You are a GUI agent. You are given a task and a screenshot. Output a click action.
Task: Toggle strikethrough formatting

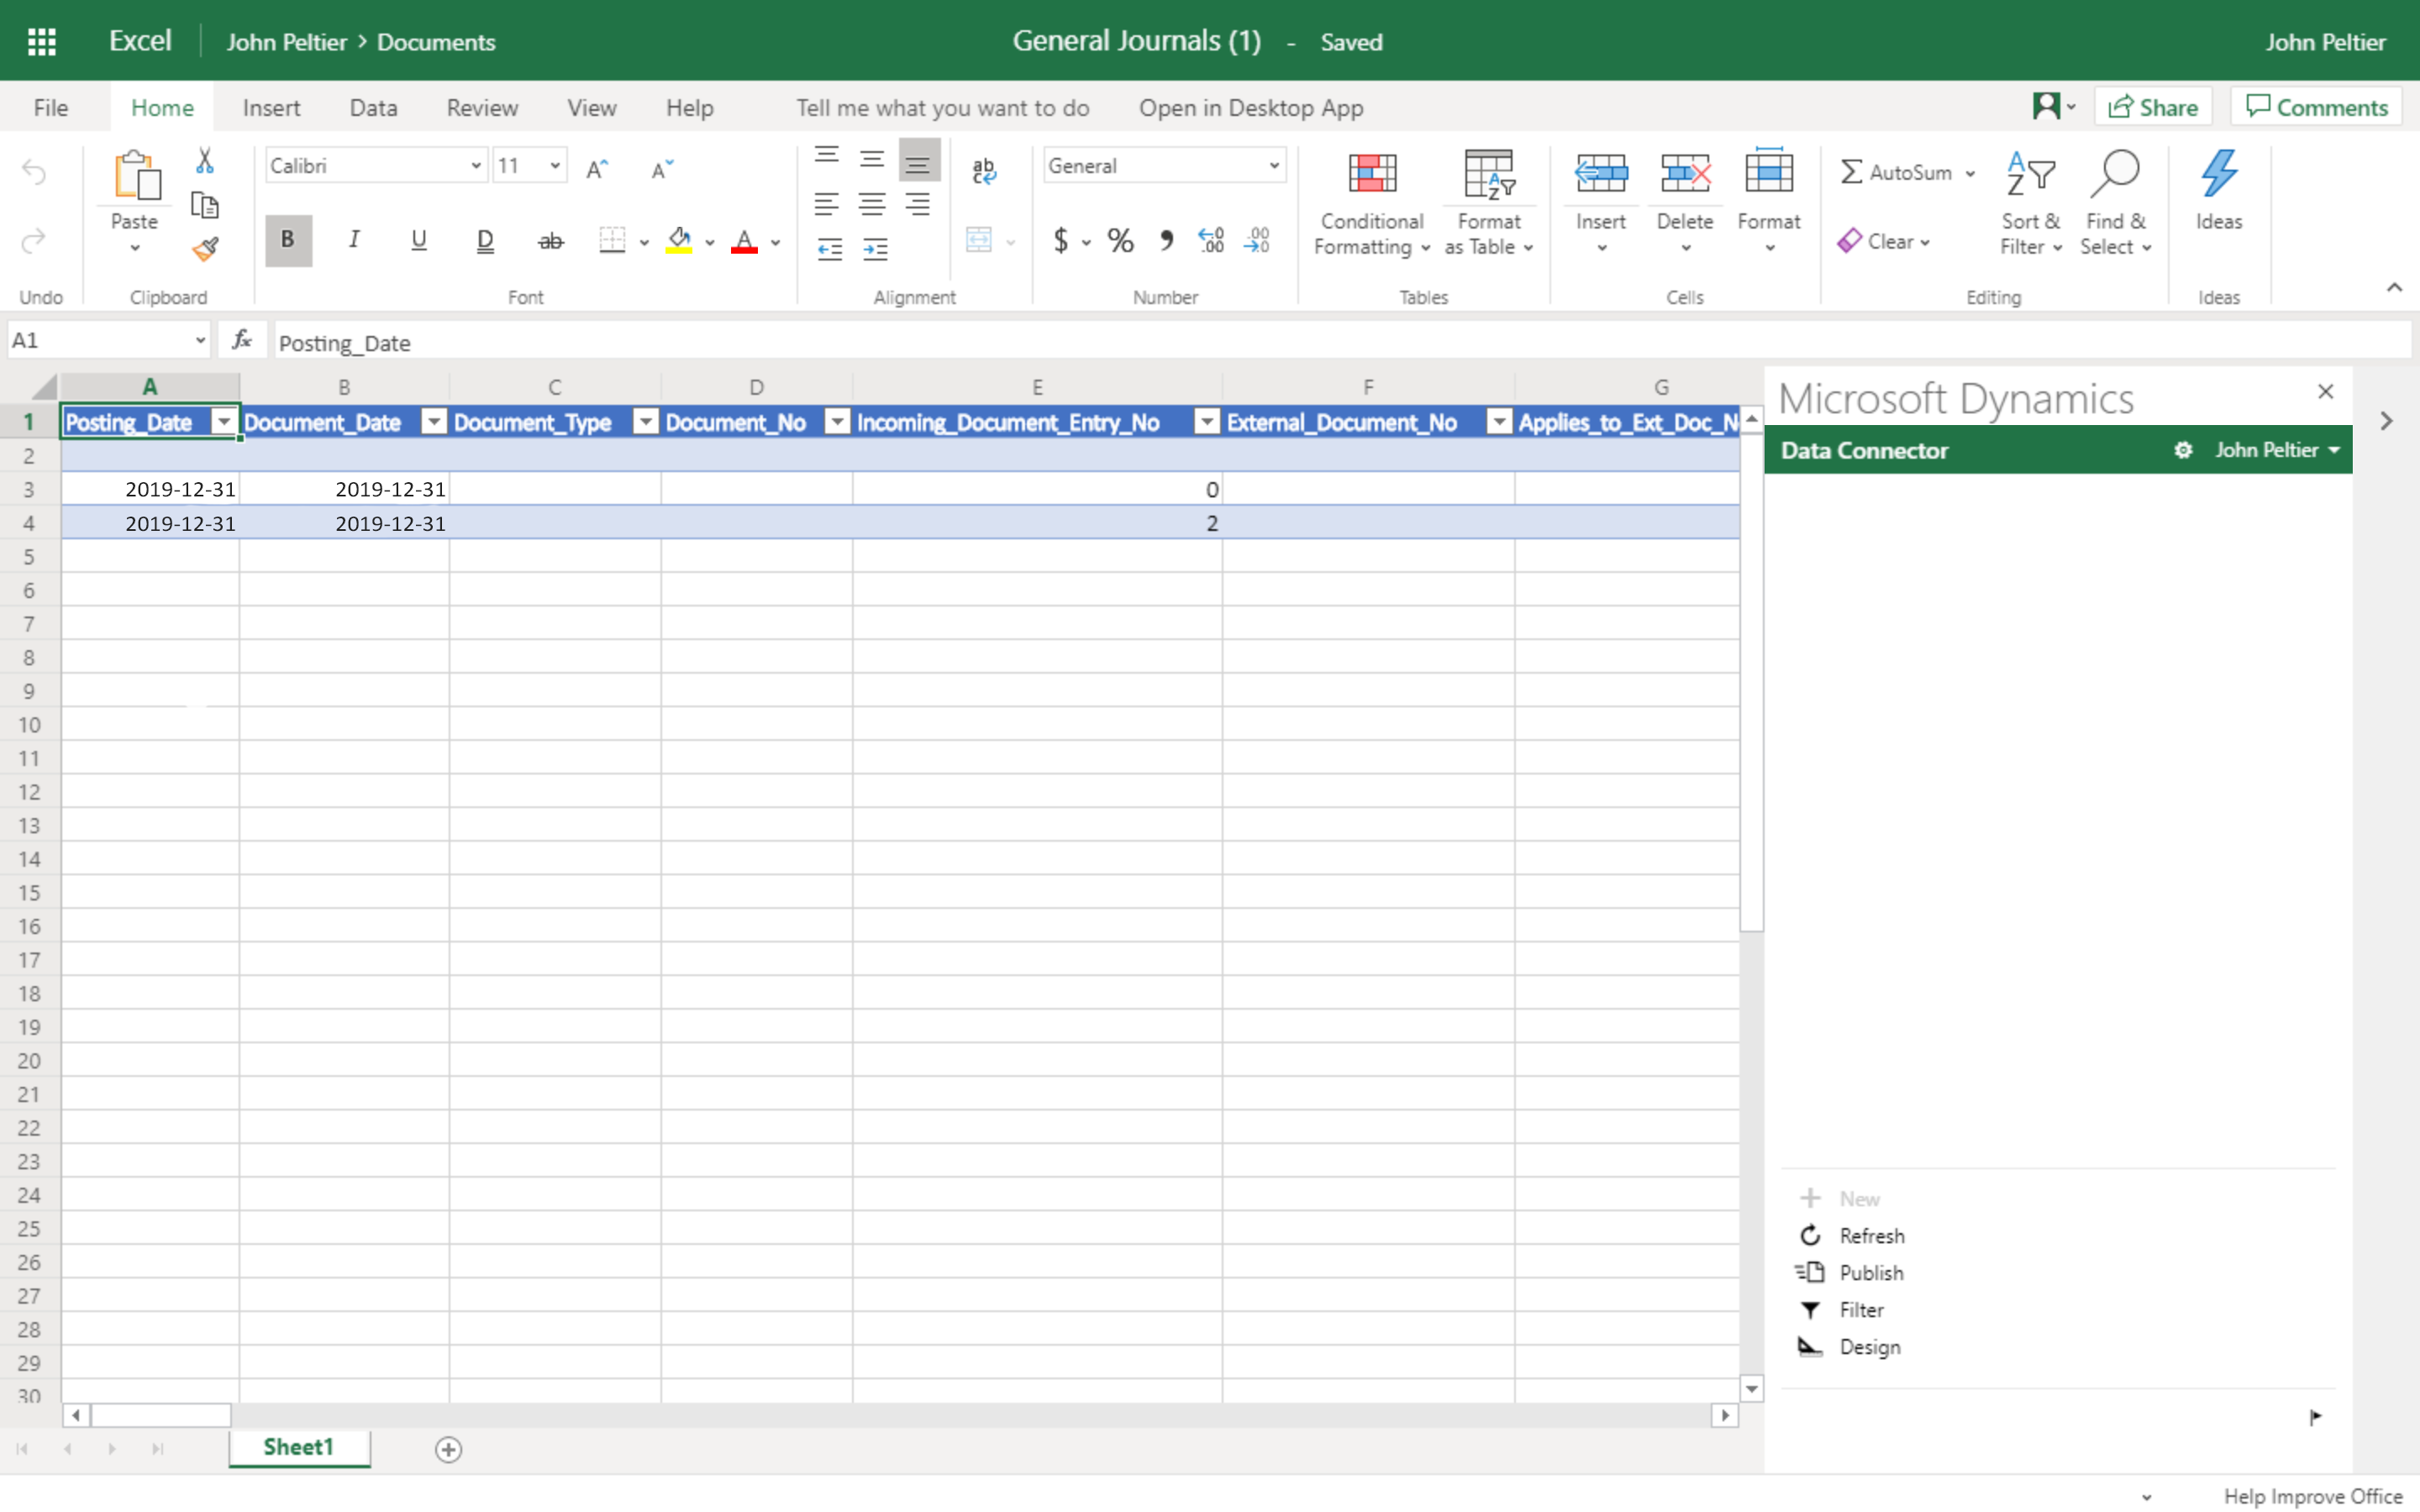(x=550, y=240)
